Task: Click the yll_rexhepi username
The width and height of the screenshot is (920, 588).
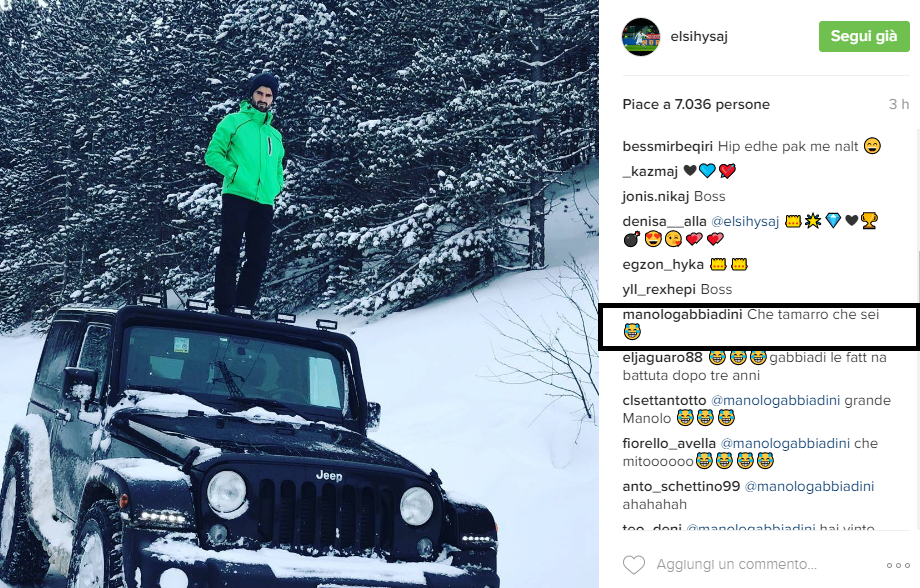Action: pyautogui.click(x=659, y=289)
